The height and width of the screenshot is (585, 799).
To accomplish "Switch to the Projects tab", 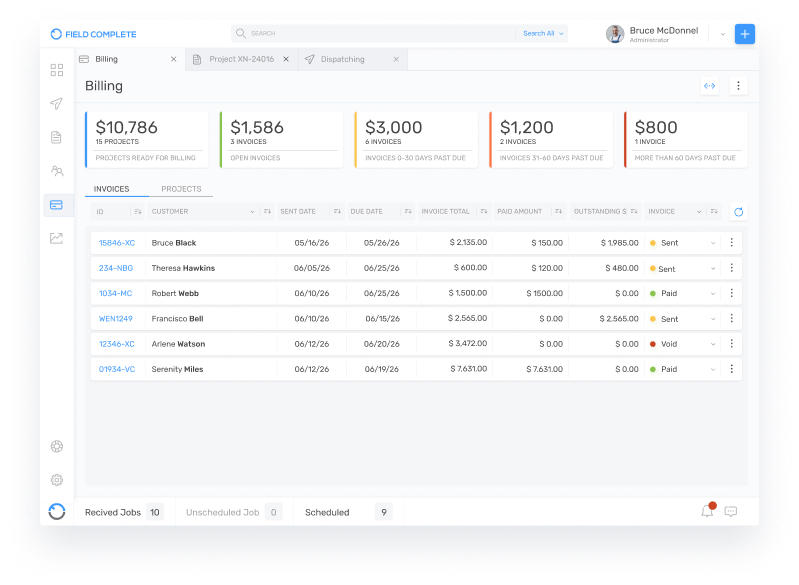I will 181,189.
